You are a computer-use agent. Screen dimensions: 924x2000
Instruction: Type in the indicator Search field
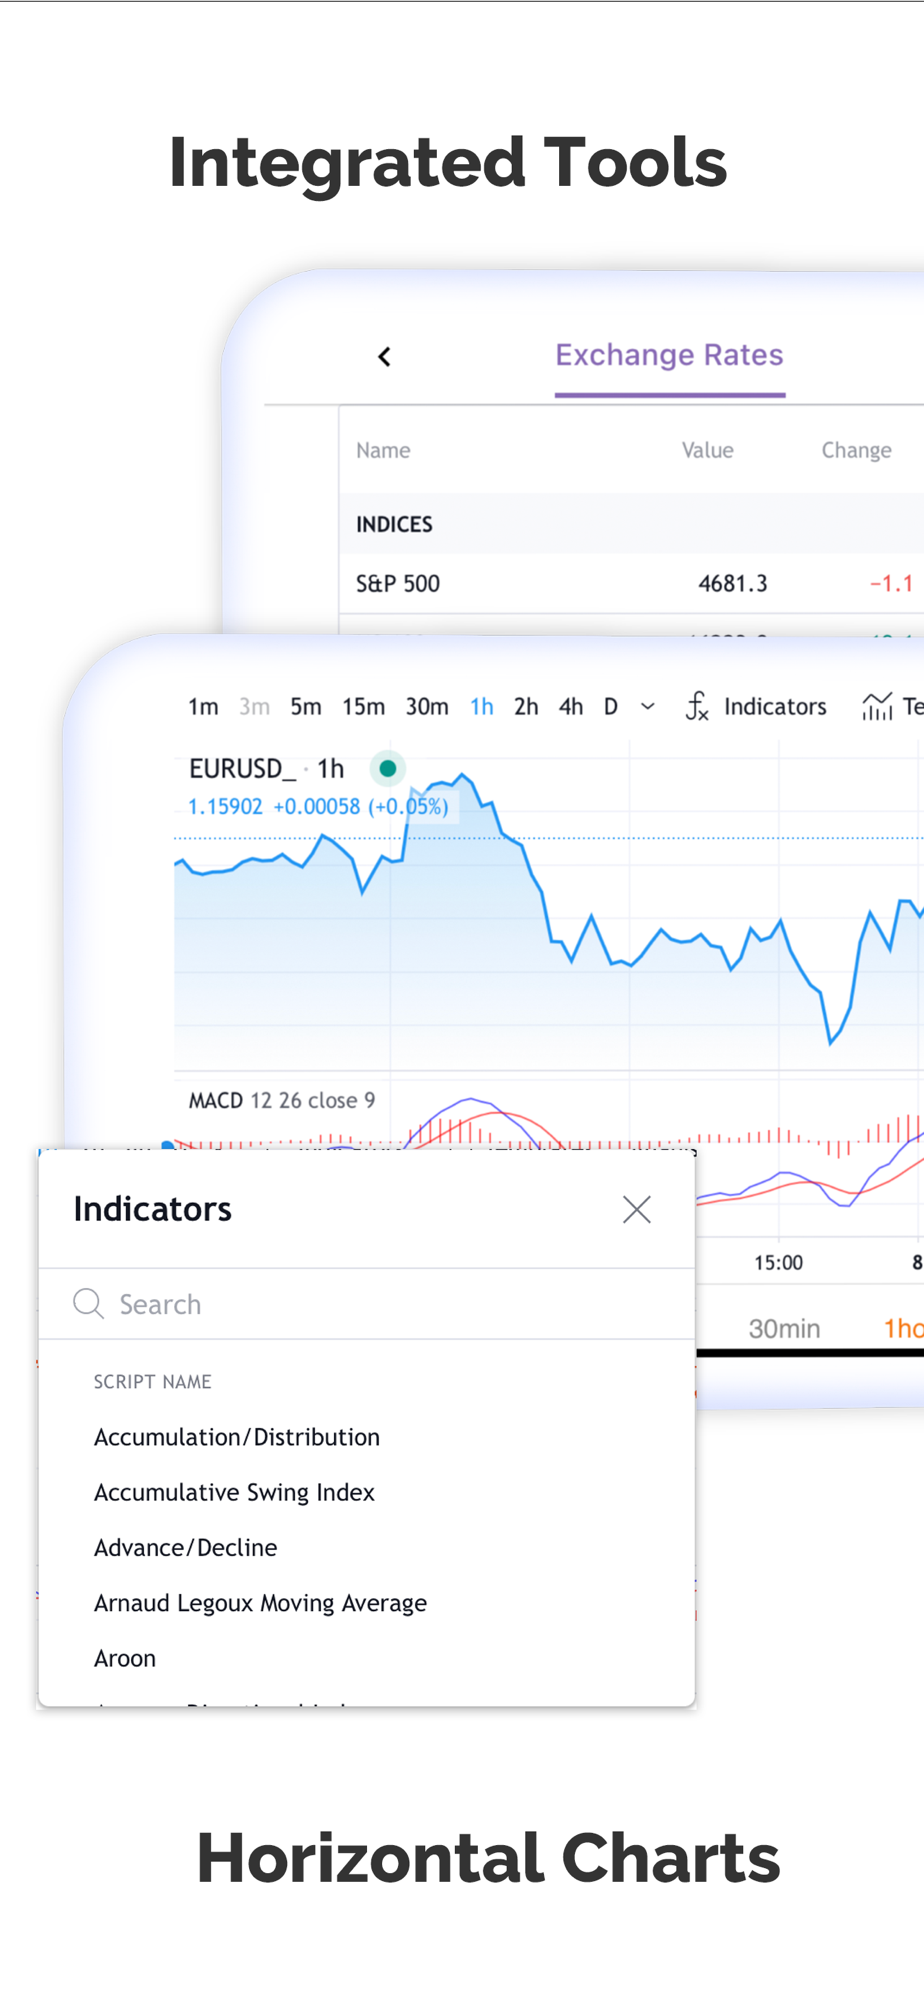point(380,1304)
